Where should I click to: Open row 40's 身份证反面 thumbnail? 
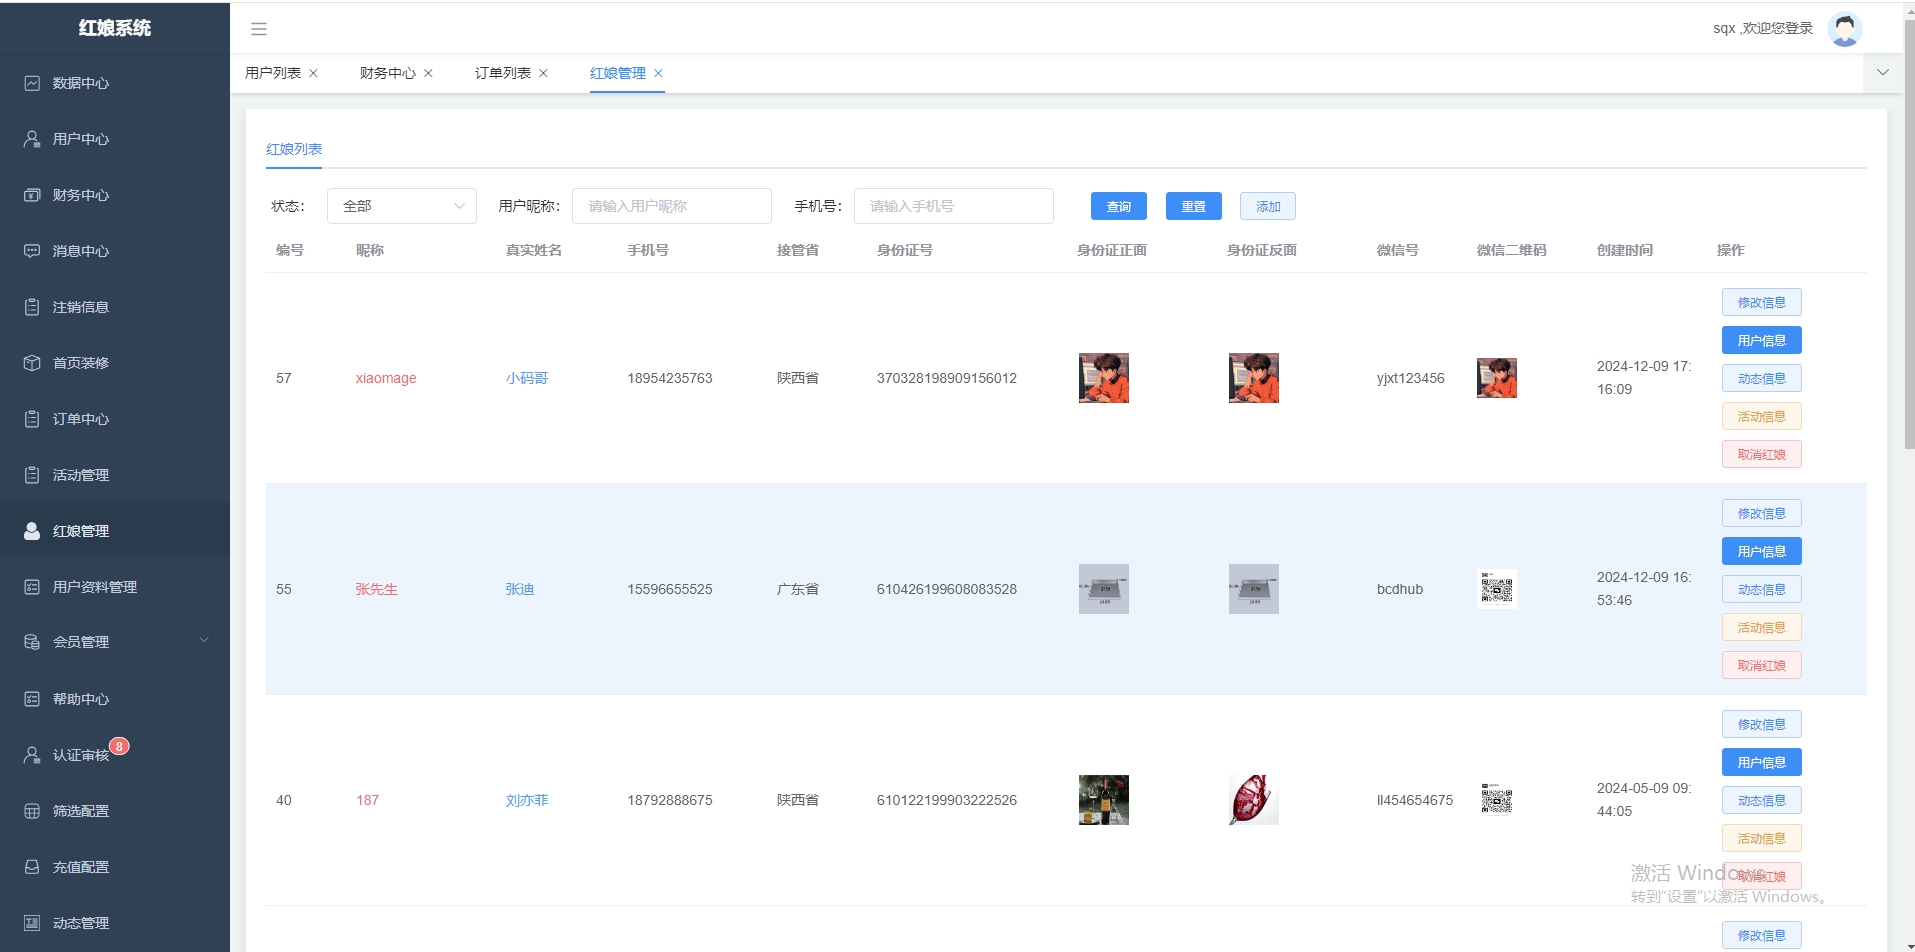pos(1254,800)
